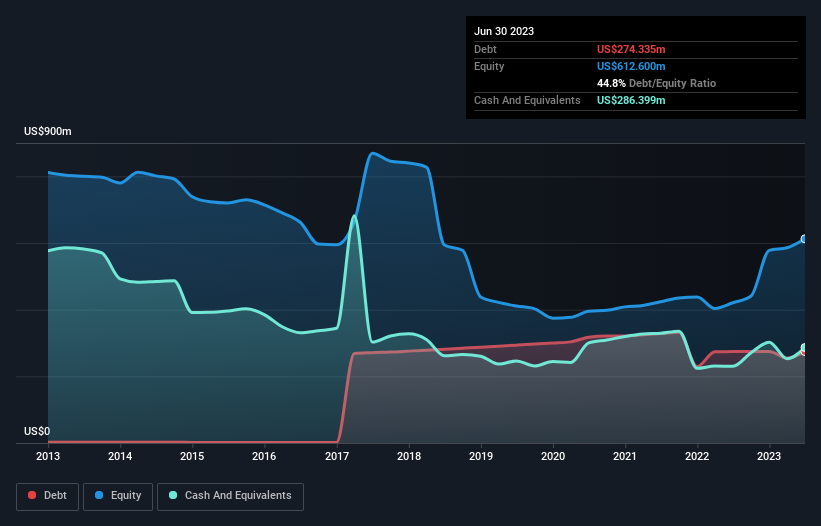Click the 2023 x-axis label
The width and height of the screenshot is (821, 526).
(x=769, y=456)
